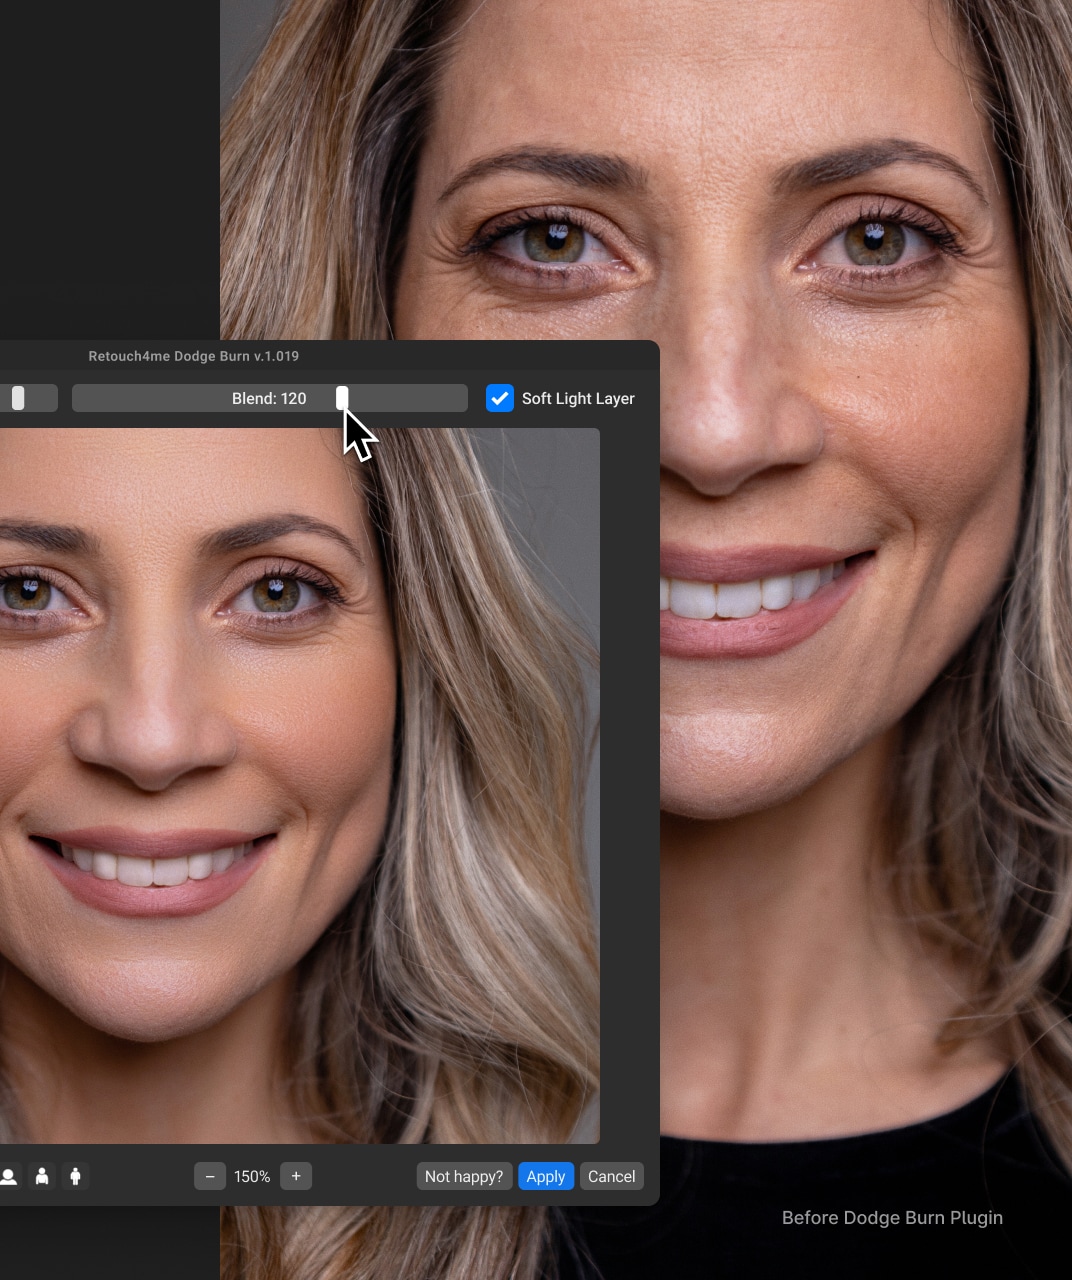Viewport: 1072px width, 1280px height.
Task: Click the Soft Light Layer label text
Action: click(x=578, y=398)
